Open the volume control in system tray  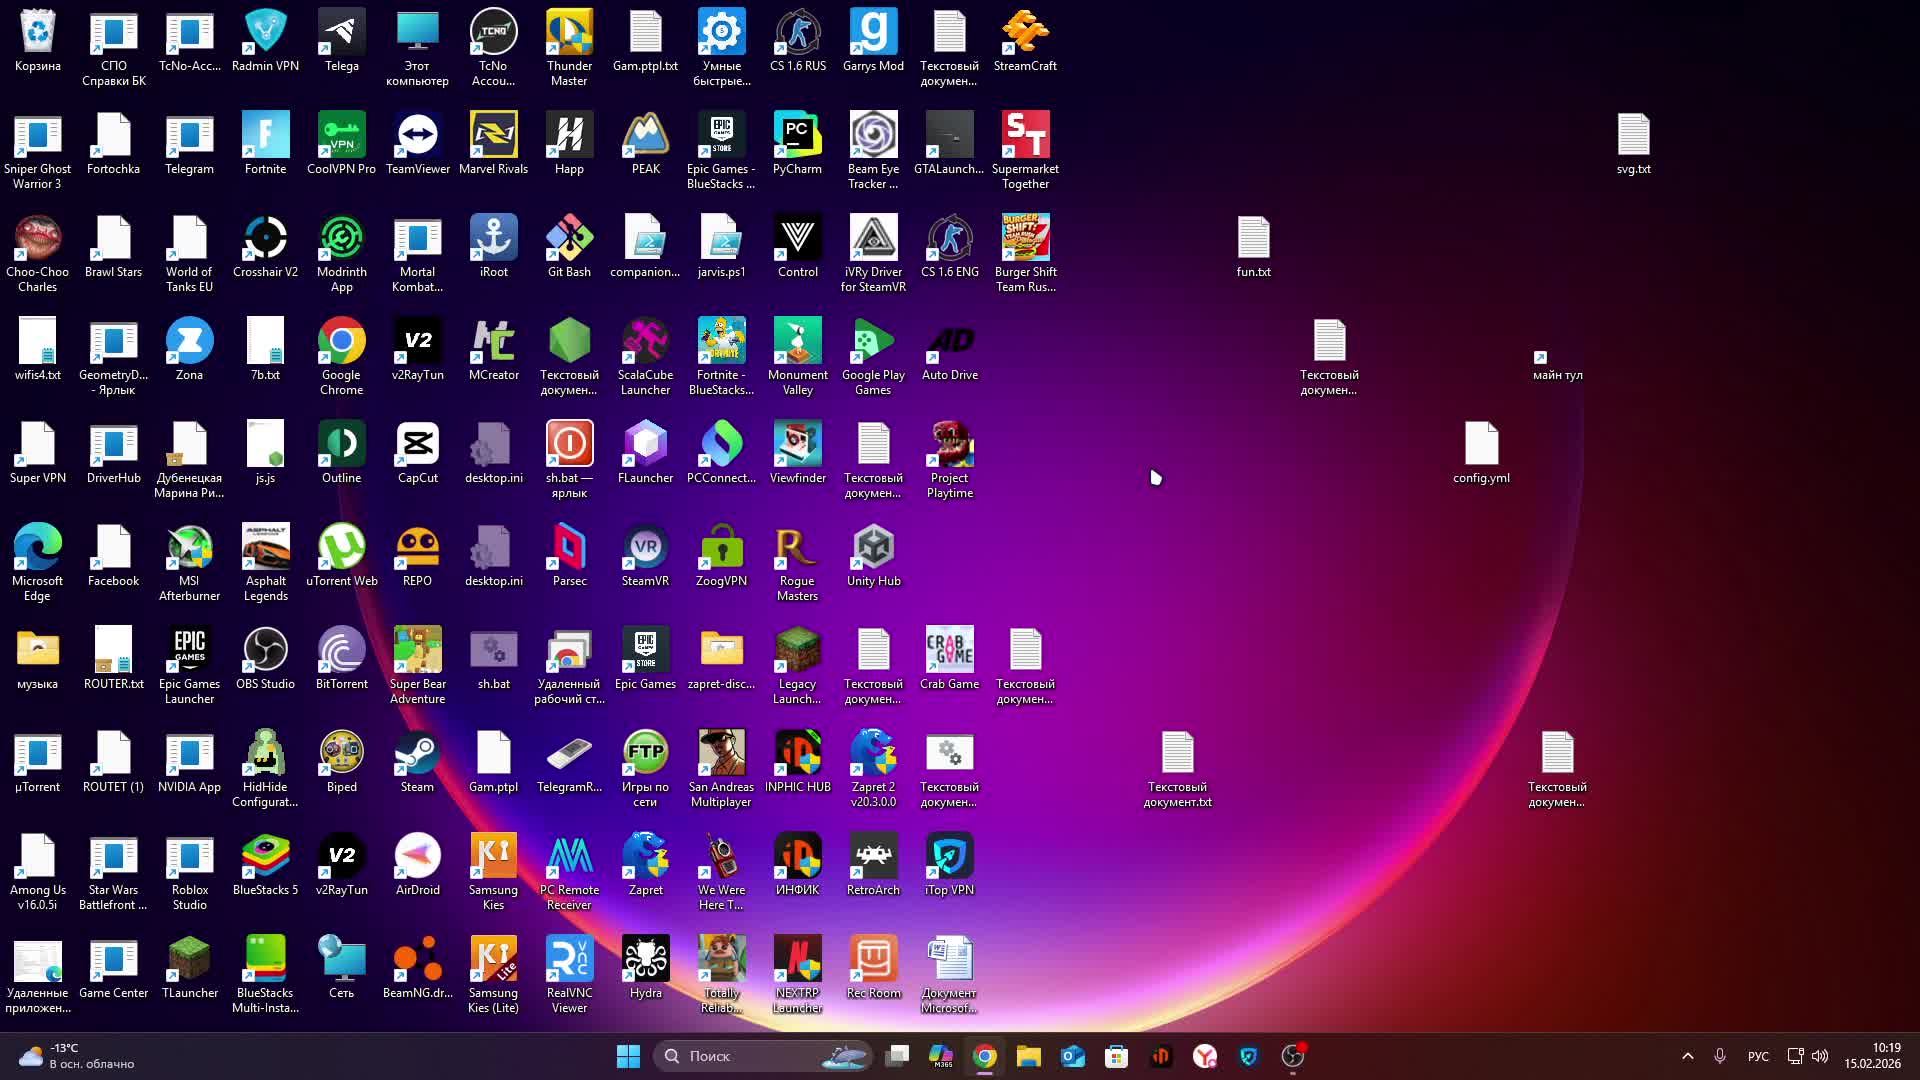click(1820, 1056)
